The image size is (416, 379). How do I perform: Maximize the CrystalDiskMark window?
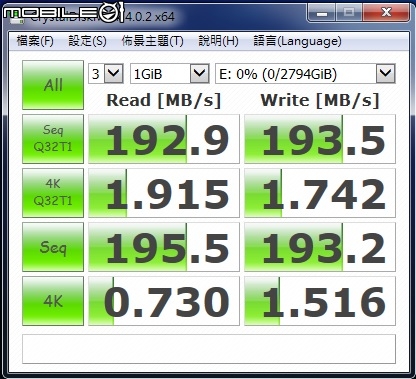pos(349,13)
